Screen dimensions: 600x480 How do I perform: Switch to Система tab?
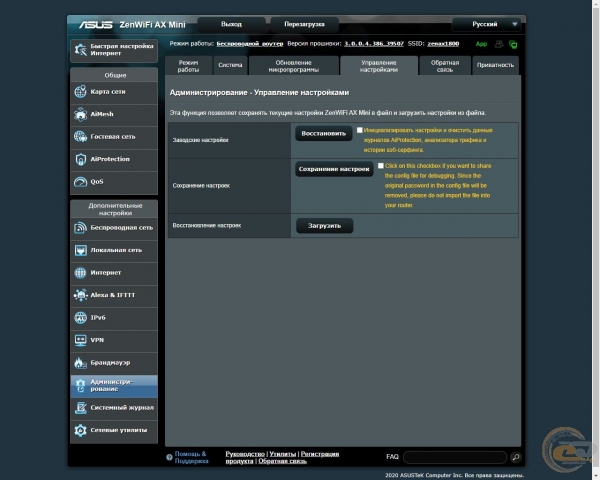tap(230, 66)
